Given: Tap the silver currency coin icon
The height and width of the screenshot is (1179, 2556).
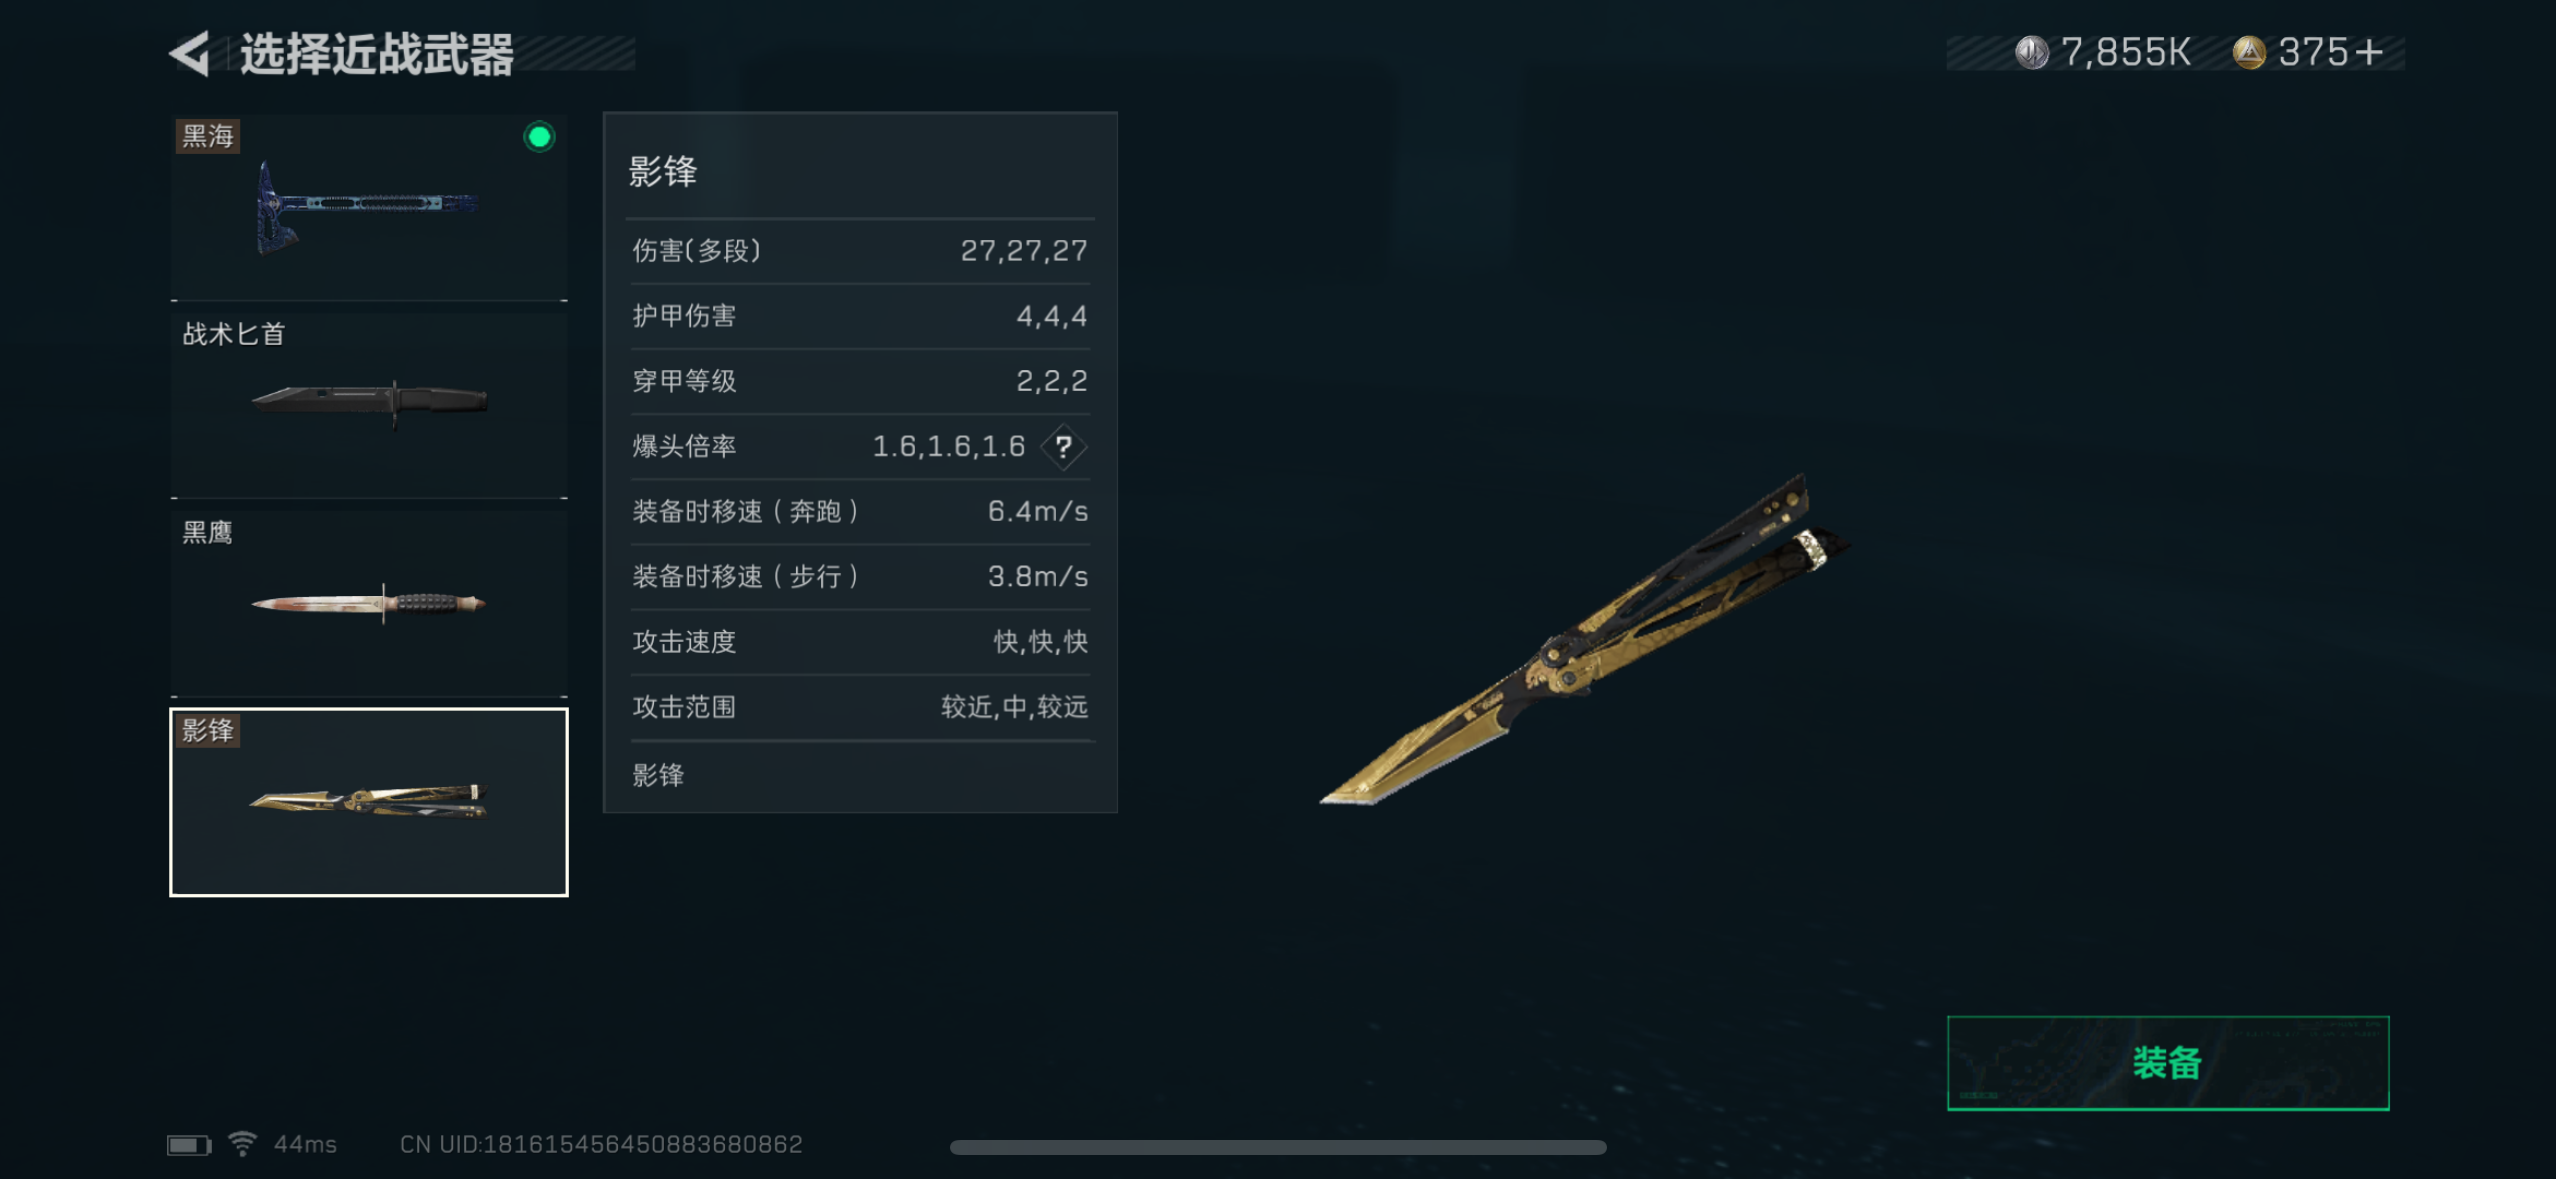Looking at the screenshot, I should pos(2032,52).
